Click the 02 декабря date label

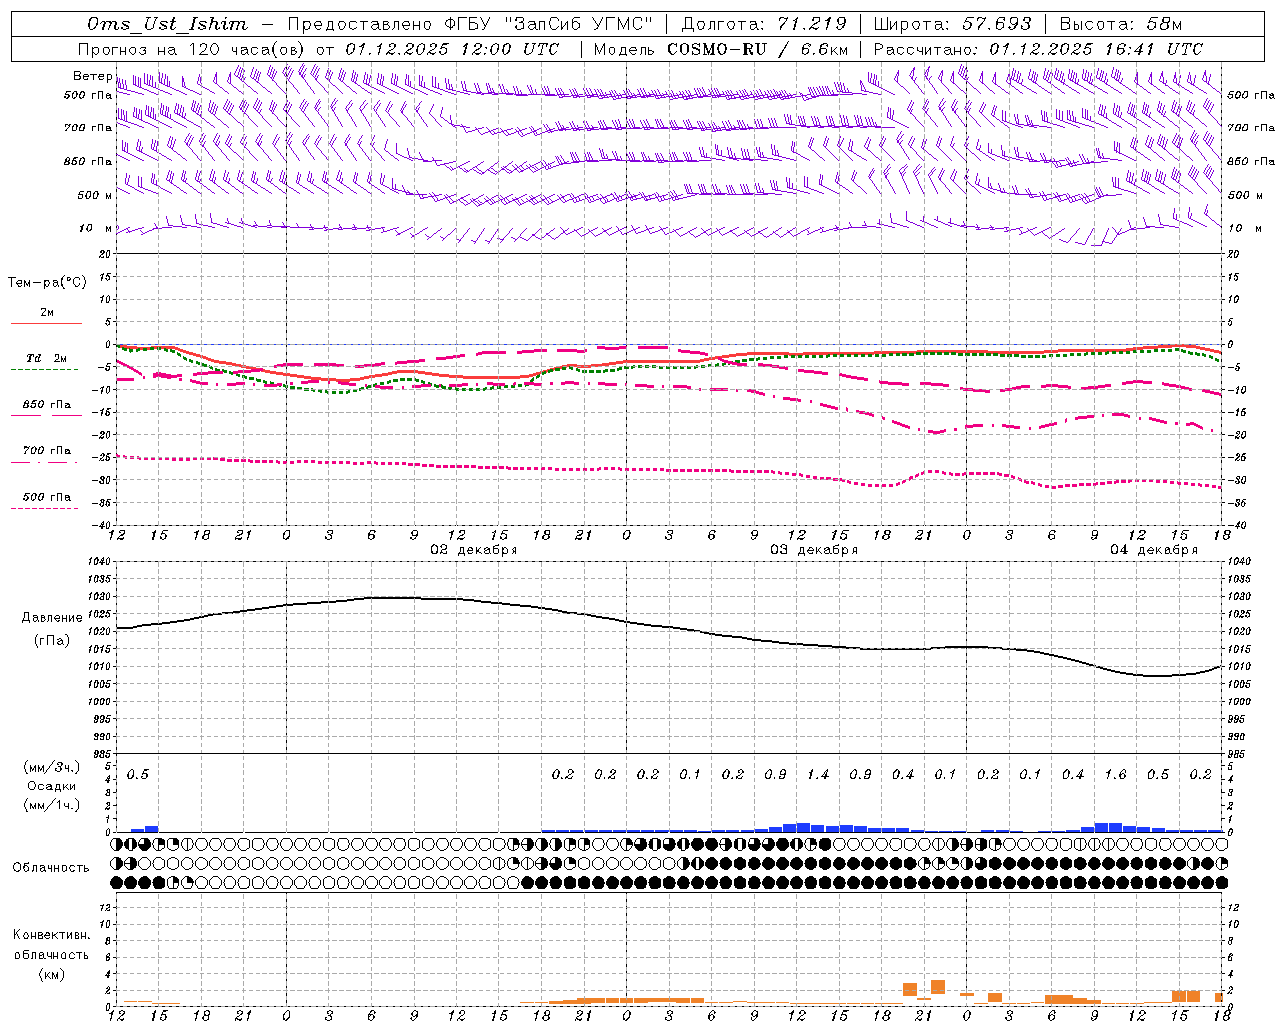click(473, 550)
